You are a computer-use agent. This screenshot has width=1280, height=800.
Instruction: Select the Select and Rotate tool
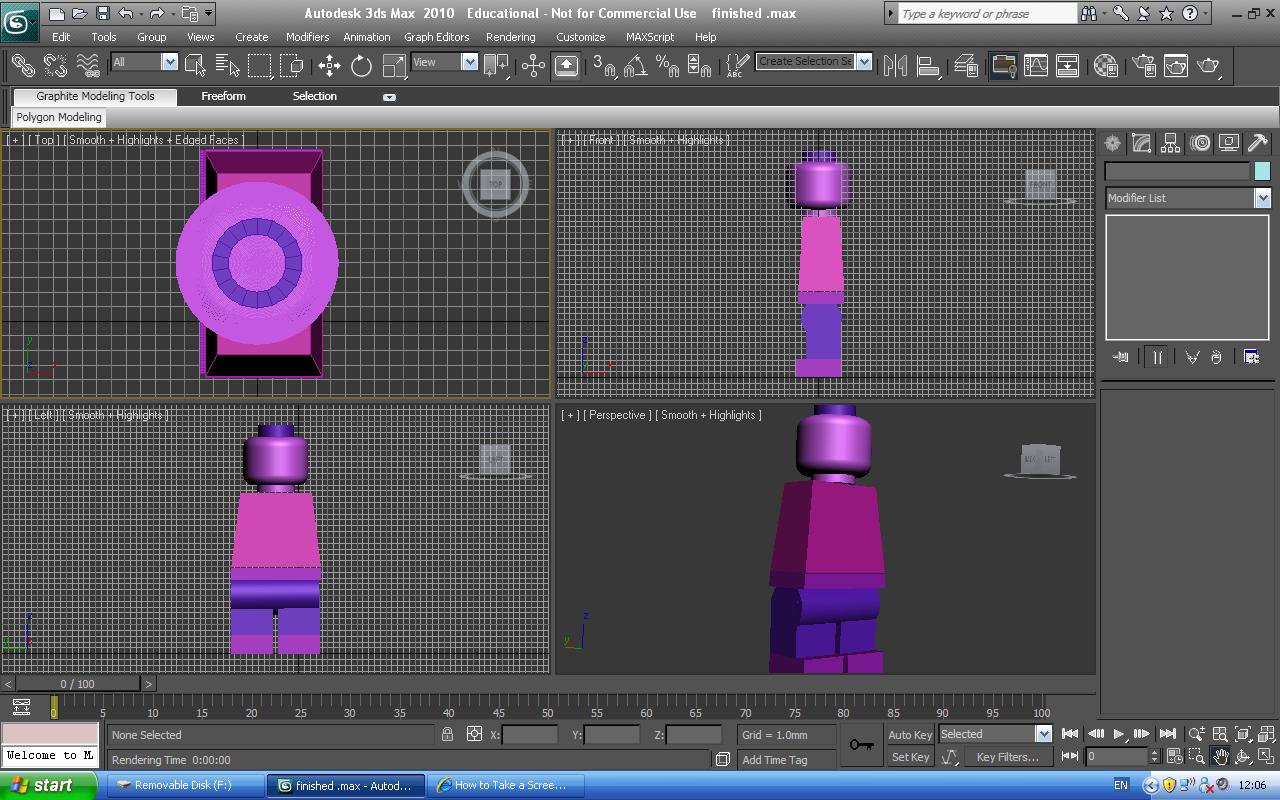pyautogui.click(x=361, y=66)
